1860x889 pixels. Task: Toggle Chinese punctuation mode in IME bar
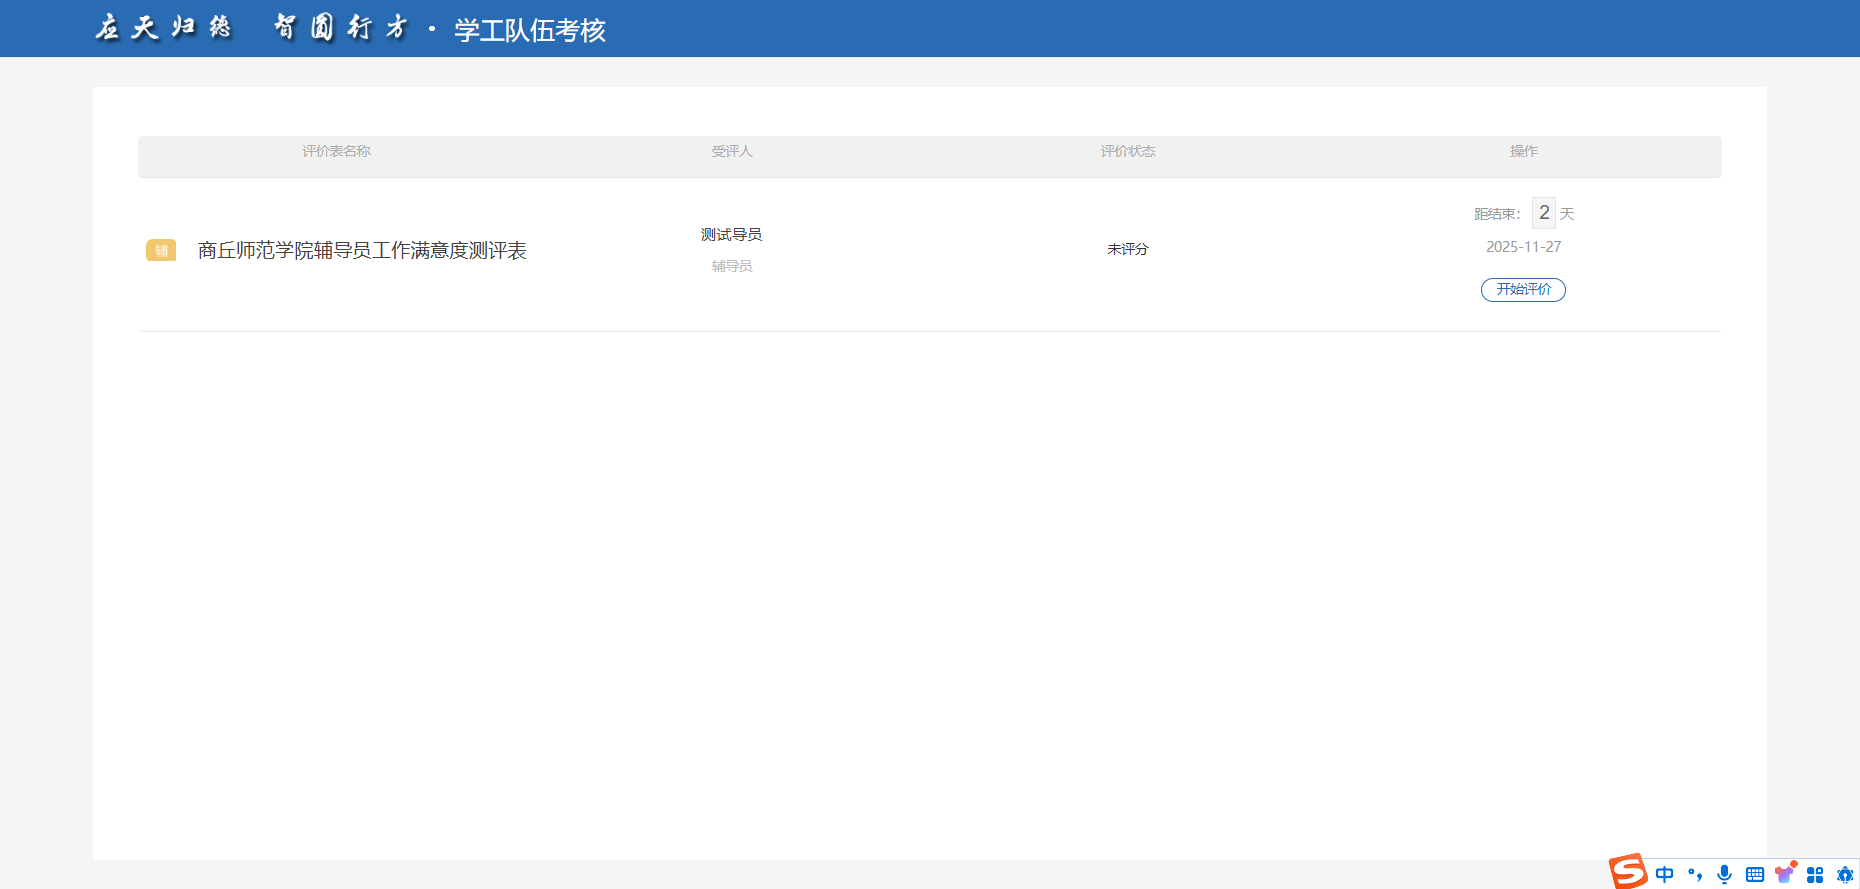1694,874
